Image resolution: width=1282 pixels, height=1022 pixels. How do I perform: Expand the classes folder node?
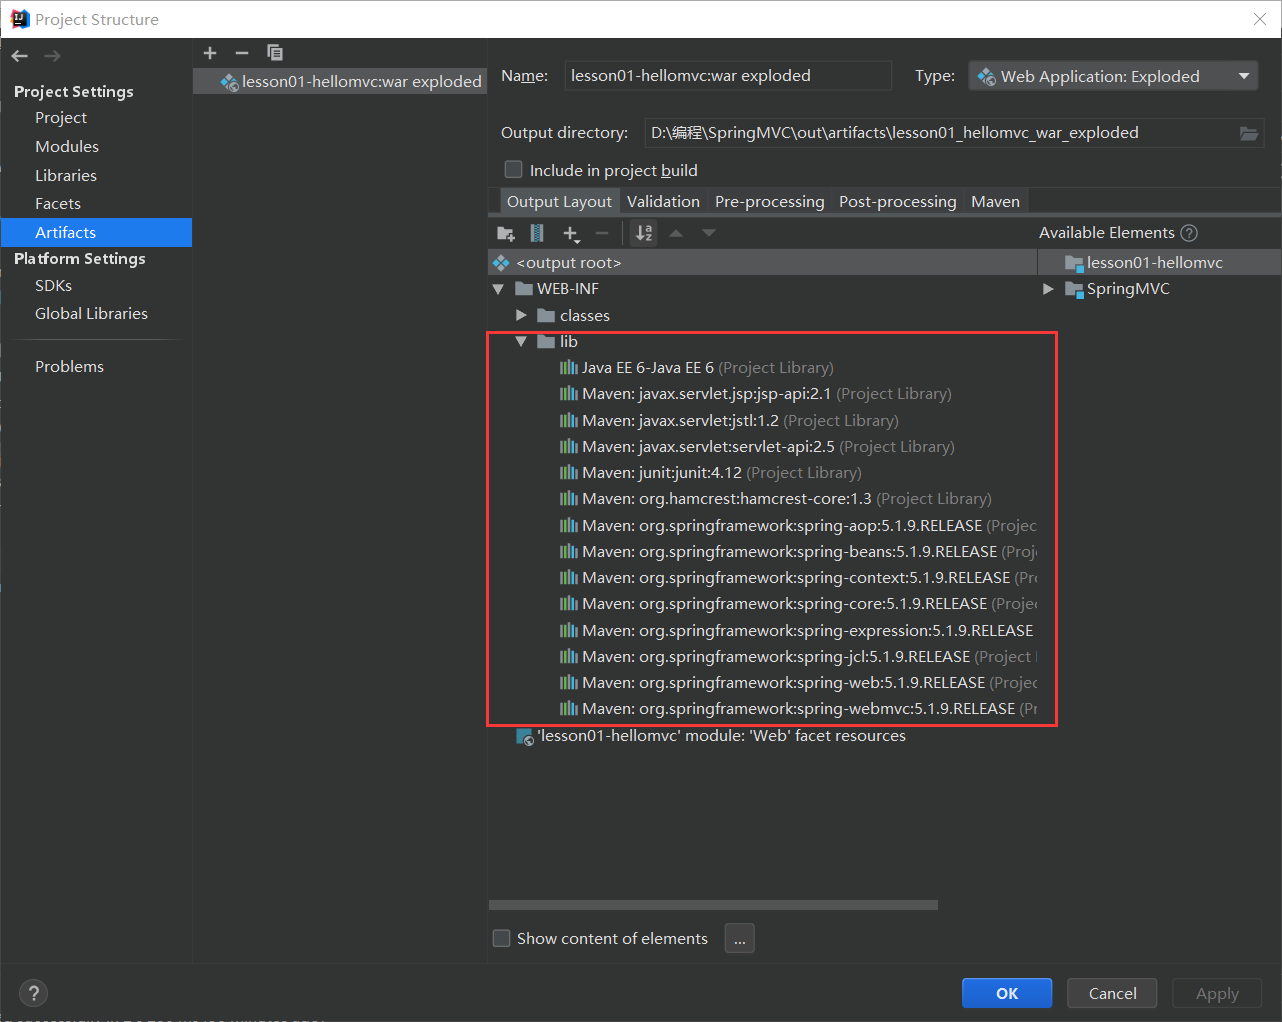click(x=521, y=316)
